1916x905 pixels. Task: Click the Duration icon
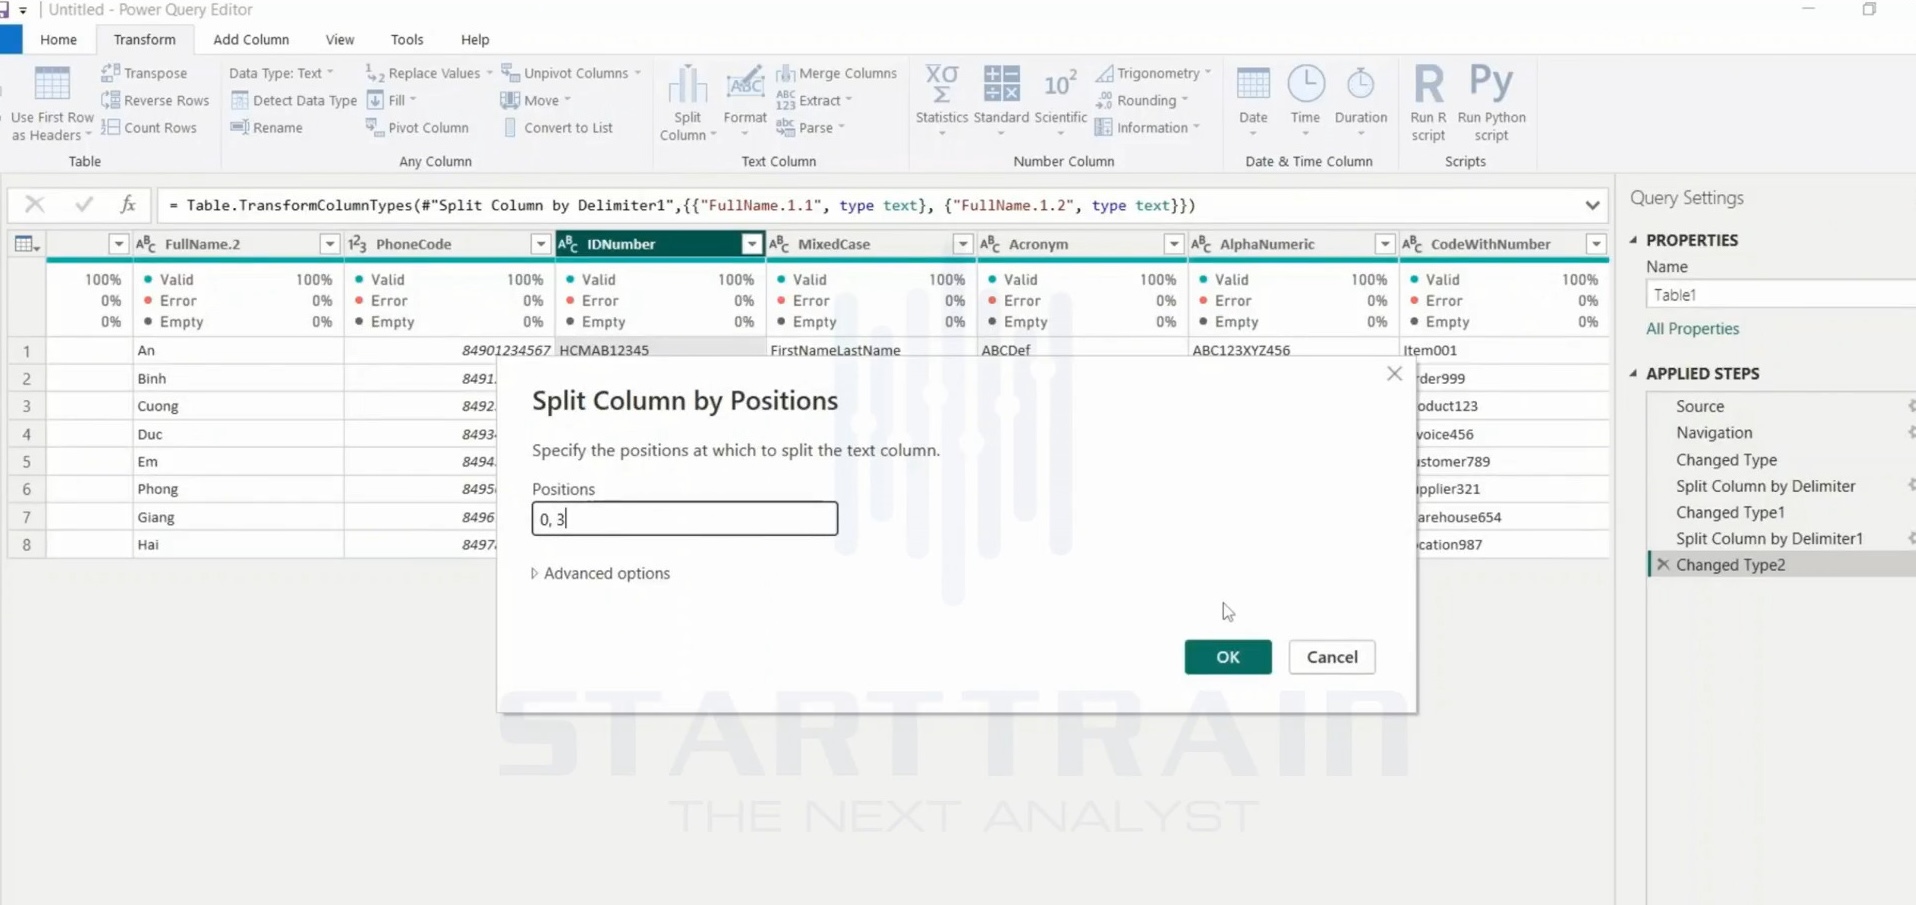(x=1360, y=100)
